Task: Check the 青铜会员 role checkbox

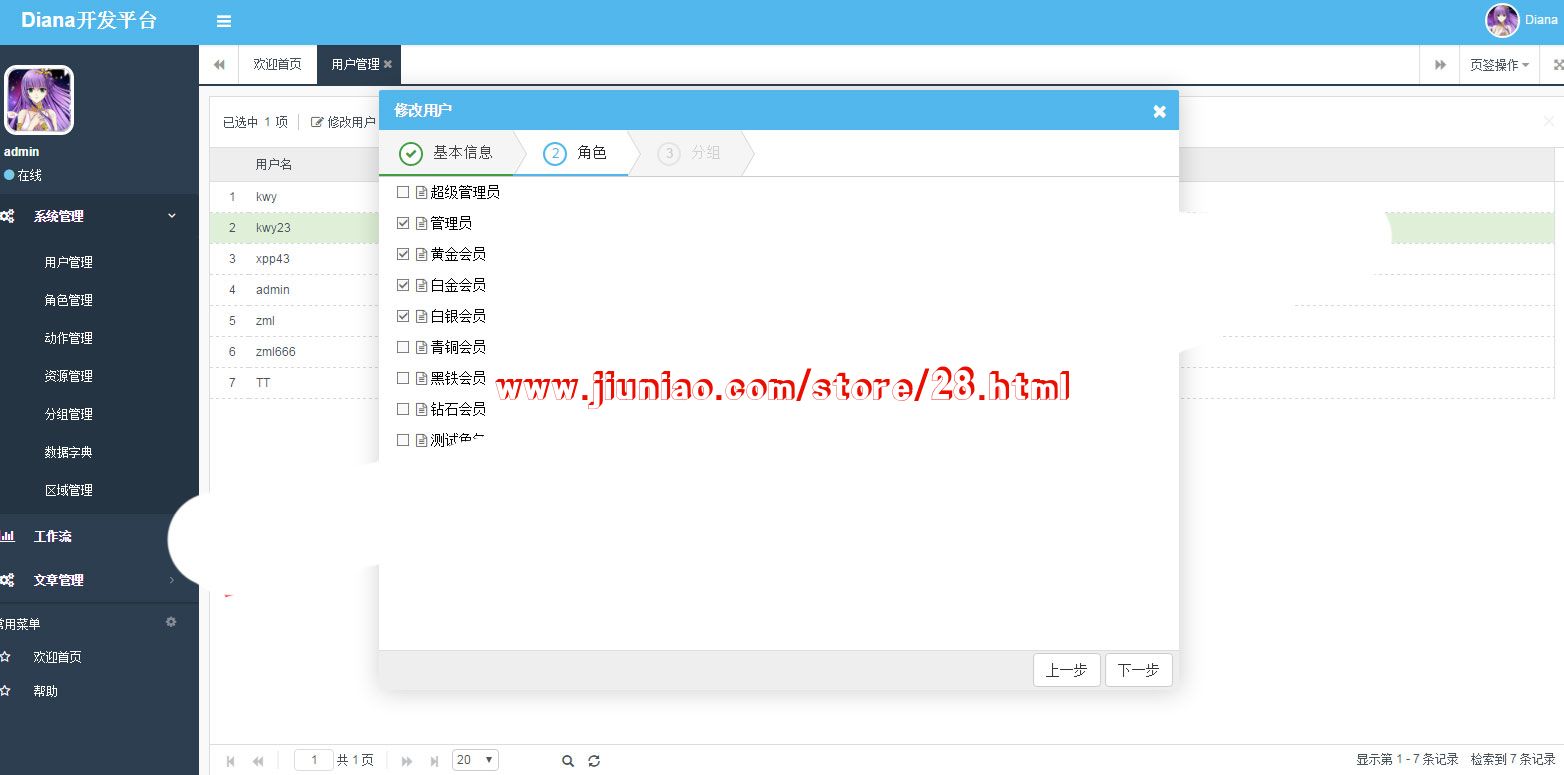Action: pyautogui.click(x=403, y=347)
